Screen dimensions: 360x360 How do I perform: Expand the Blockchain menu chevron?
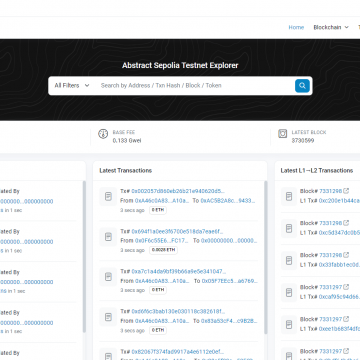[x=346, y=27]
